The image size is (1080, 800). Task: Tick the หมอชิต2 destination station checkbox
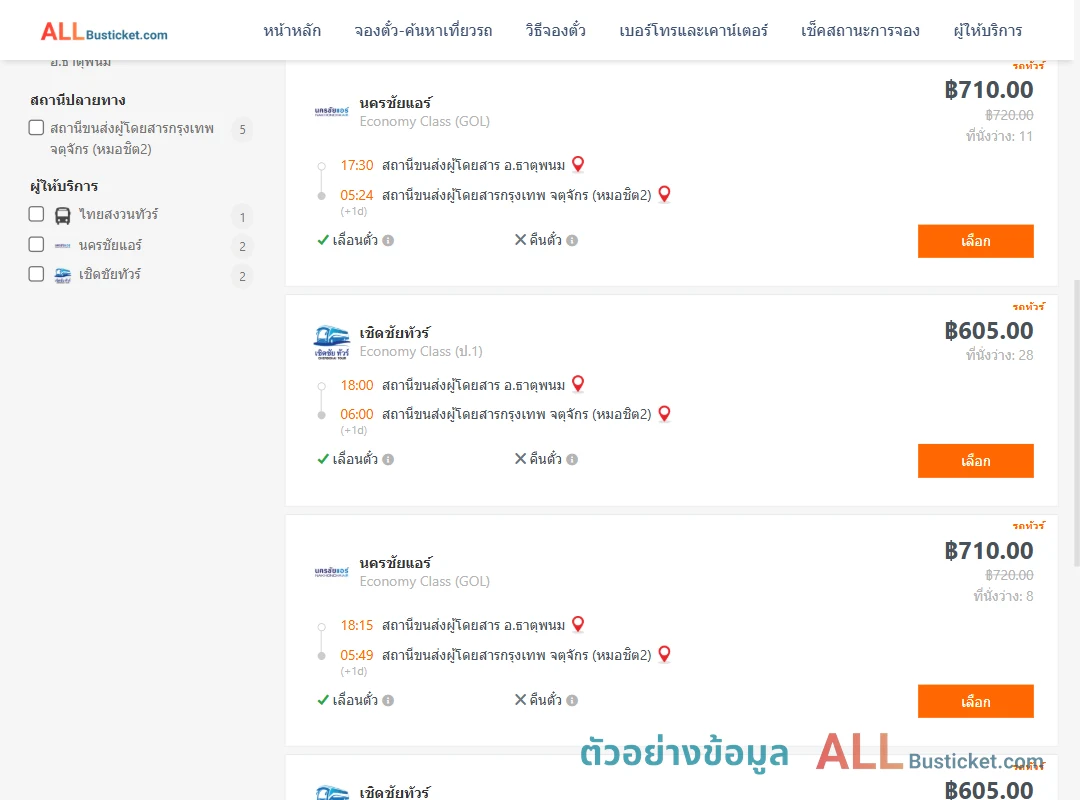tap(37, 127)
